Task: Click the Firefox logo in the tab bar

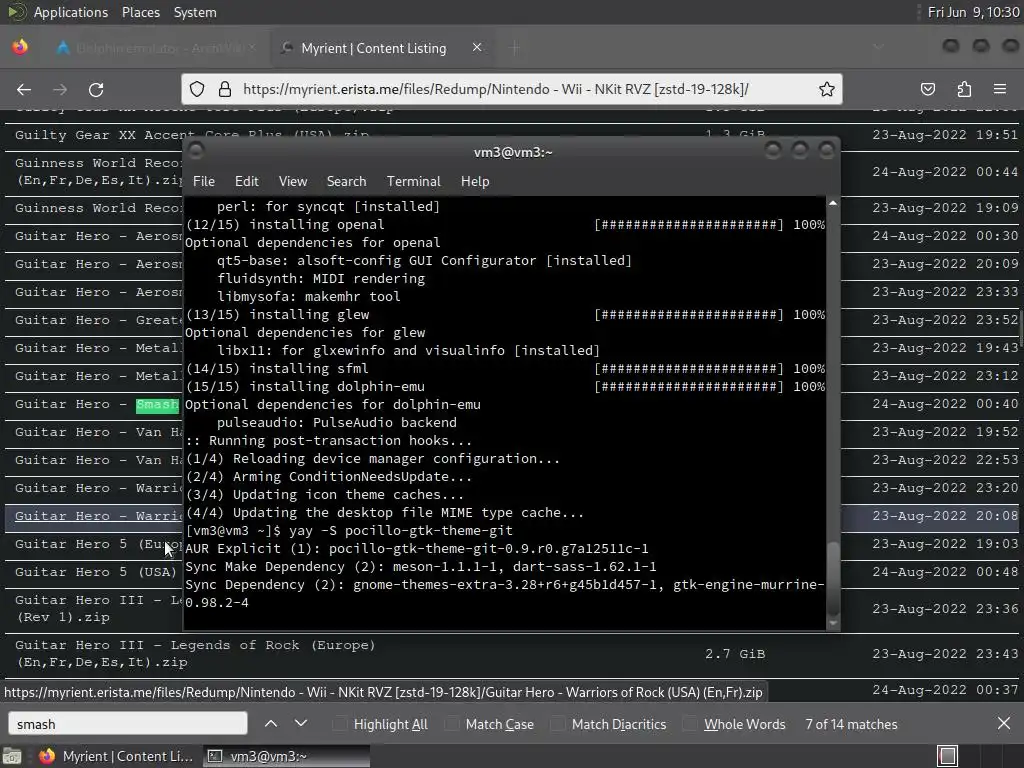Action: [x=20, y=48]
